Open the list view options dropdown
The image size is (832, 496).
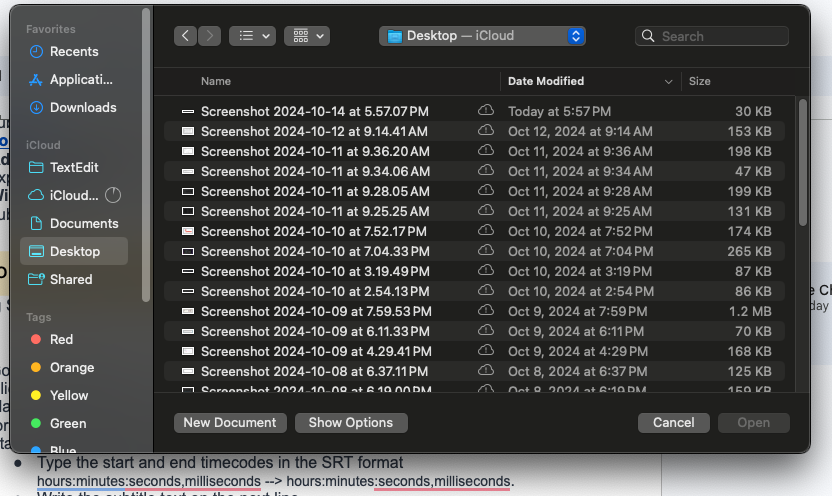pos(252,36)
